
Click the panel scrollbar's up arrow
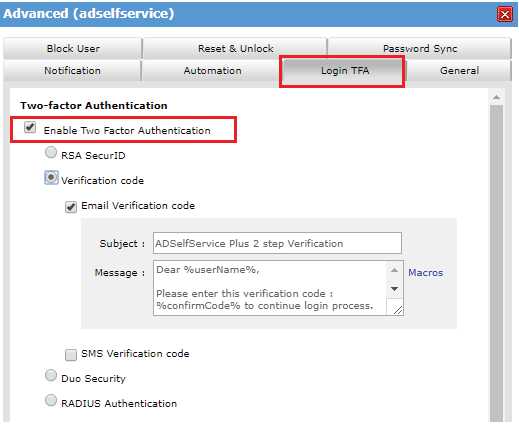click(496, 97)
